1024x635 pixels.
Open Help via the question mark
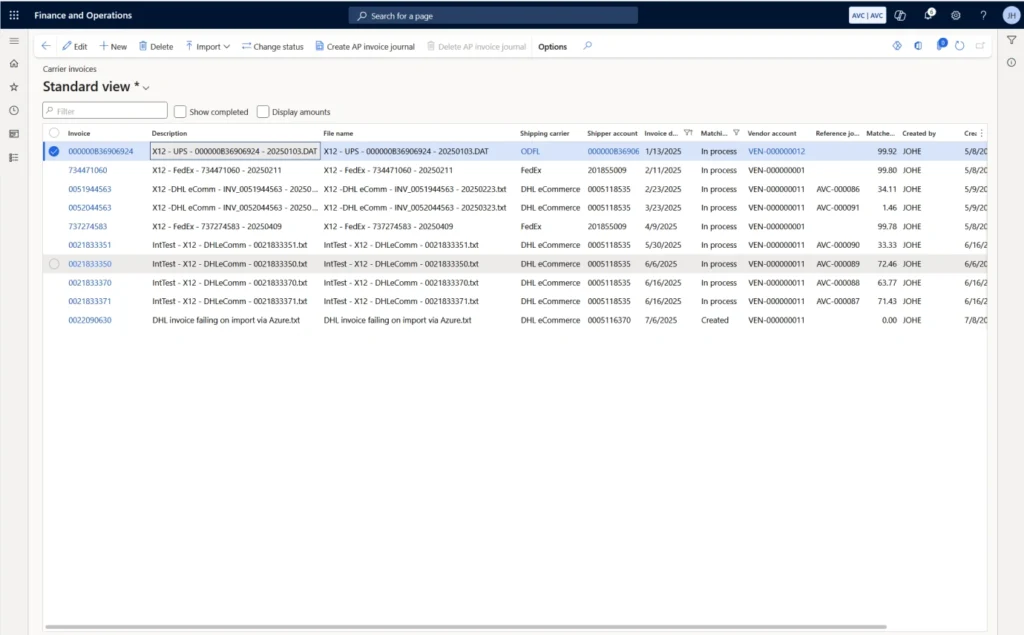(982, 14)
